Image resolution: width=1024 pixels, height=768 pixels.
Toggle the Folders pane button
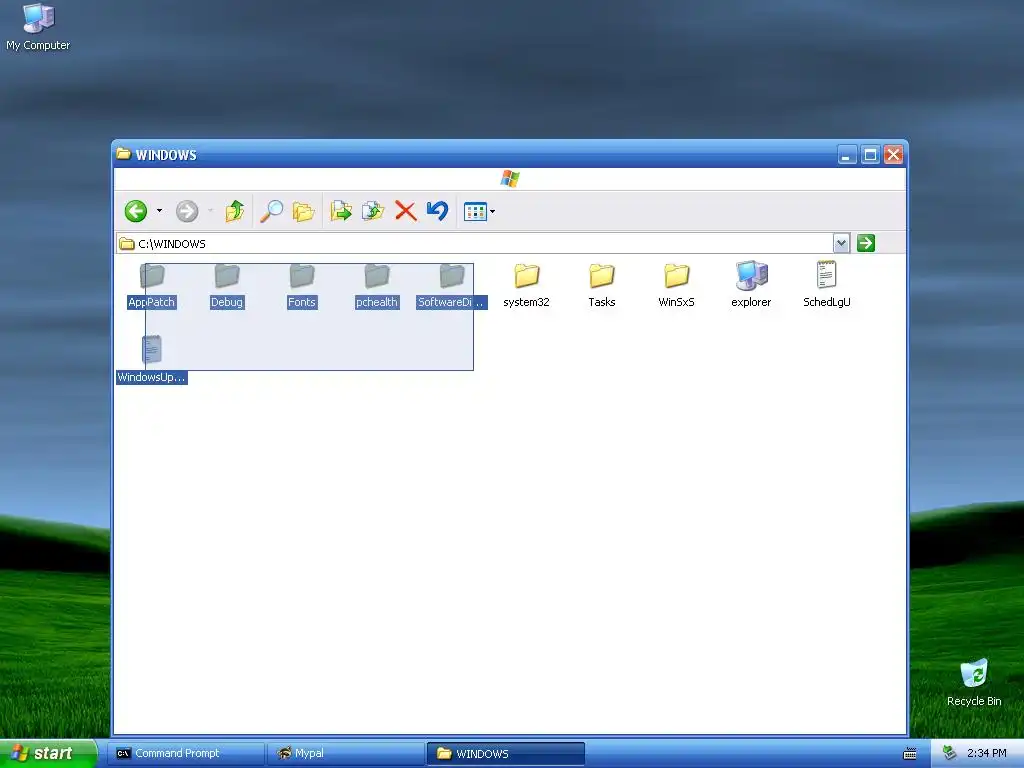[304, 211]
